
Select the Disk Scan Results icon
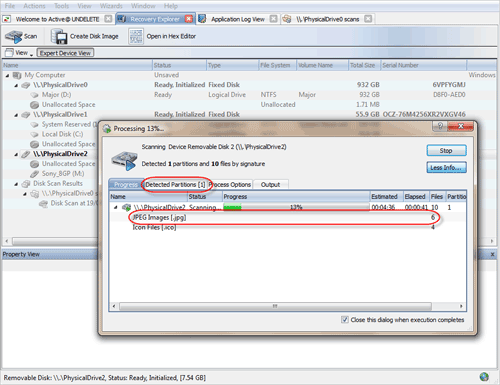(26, 184)
